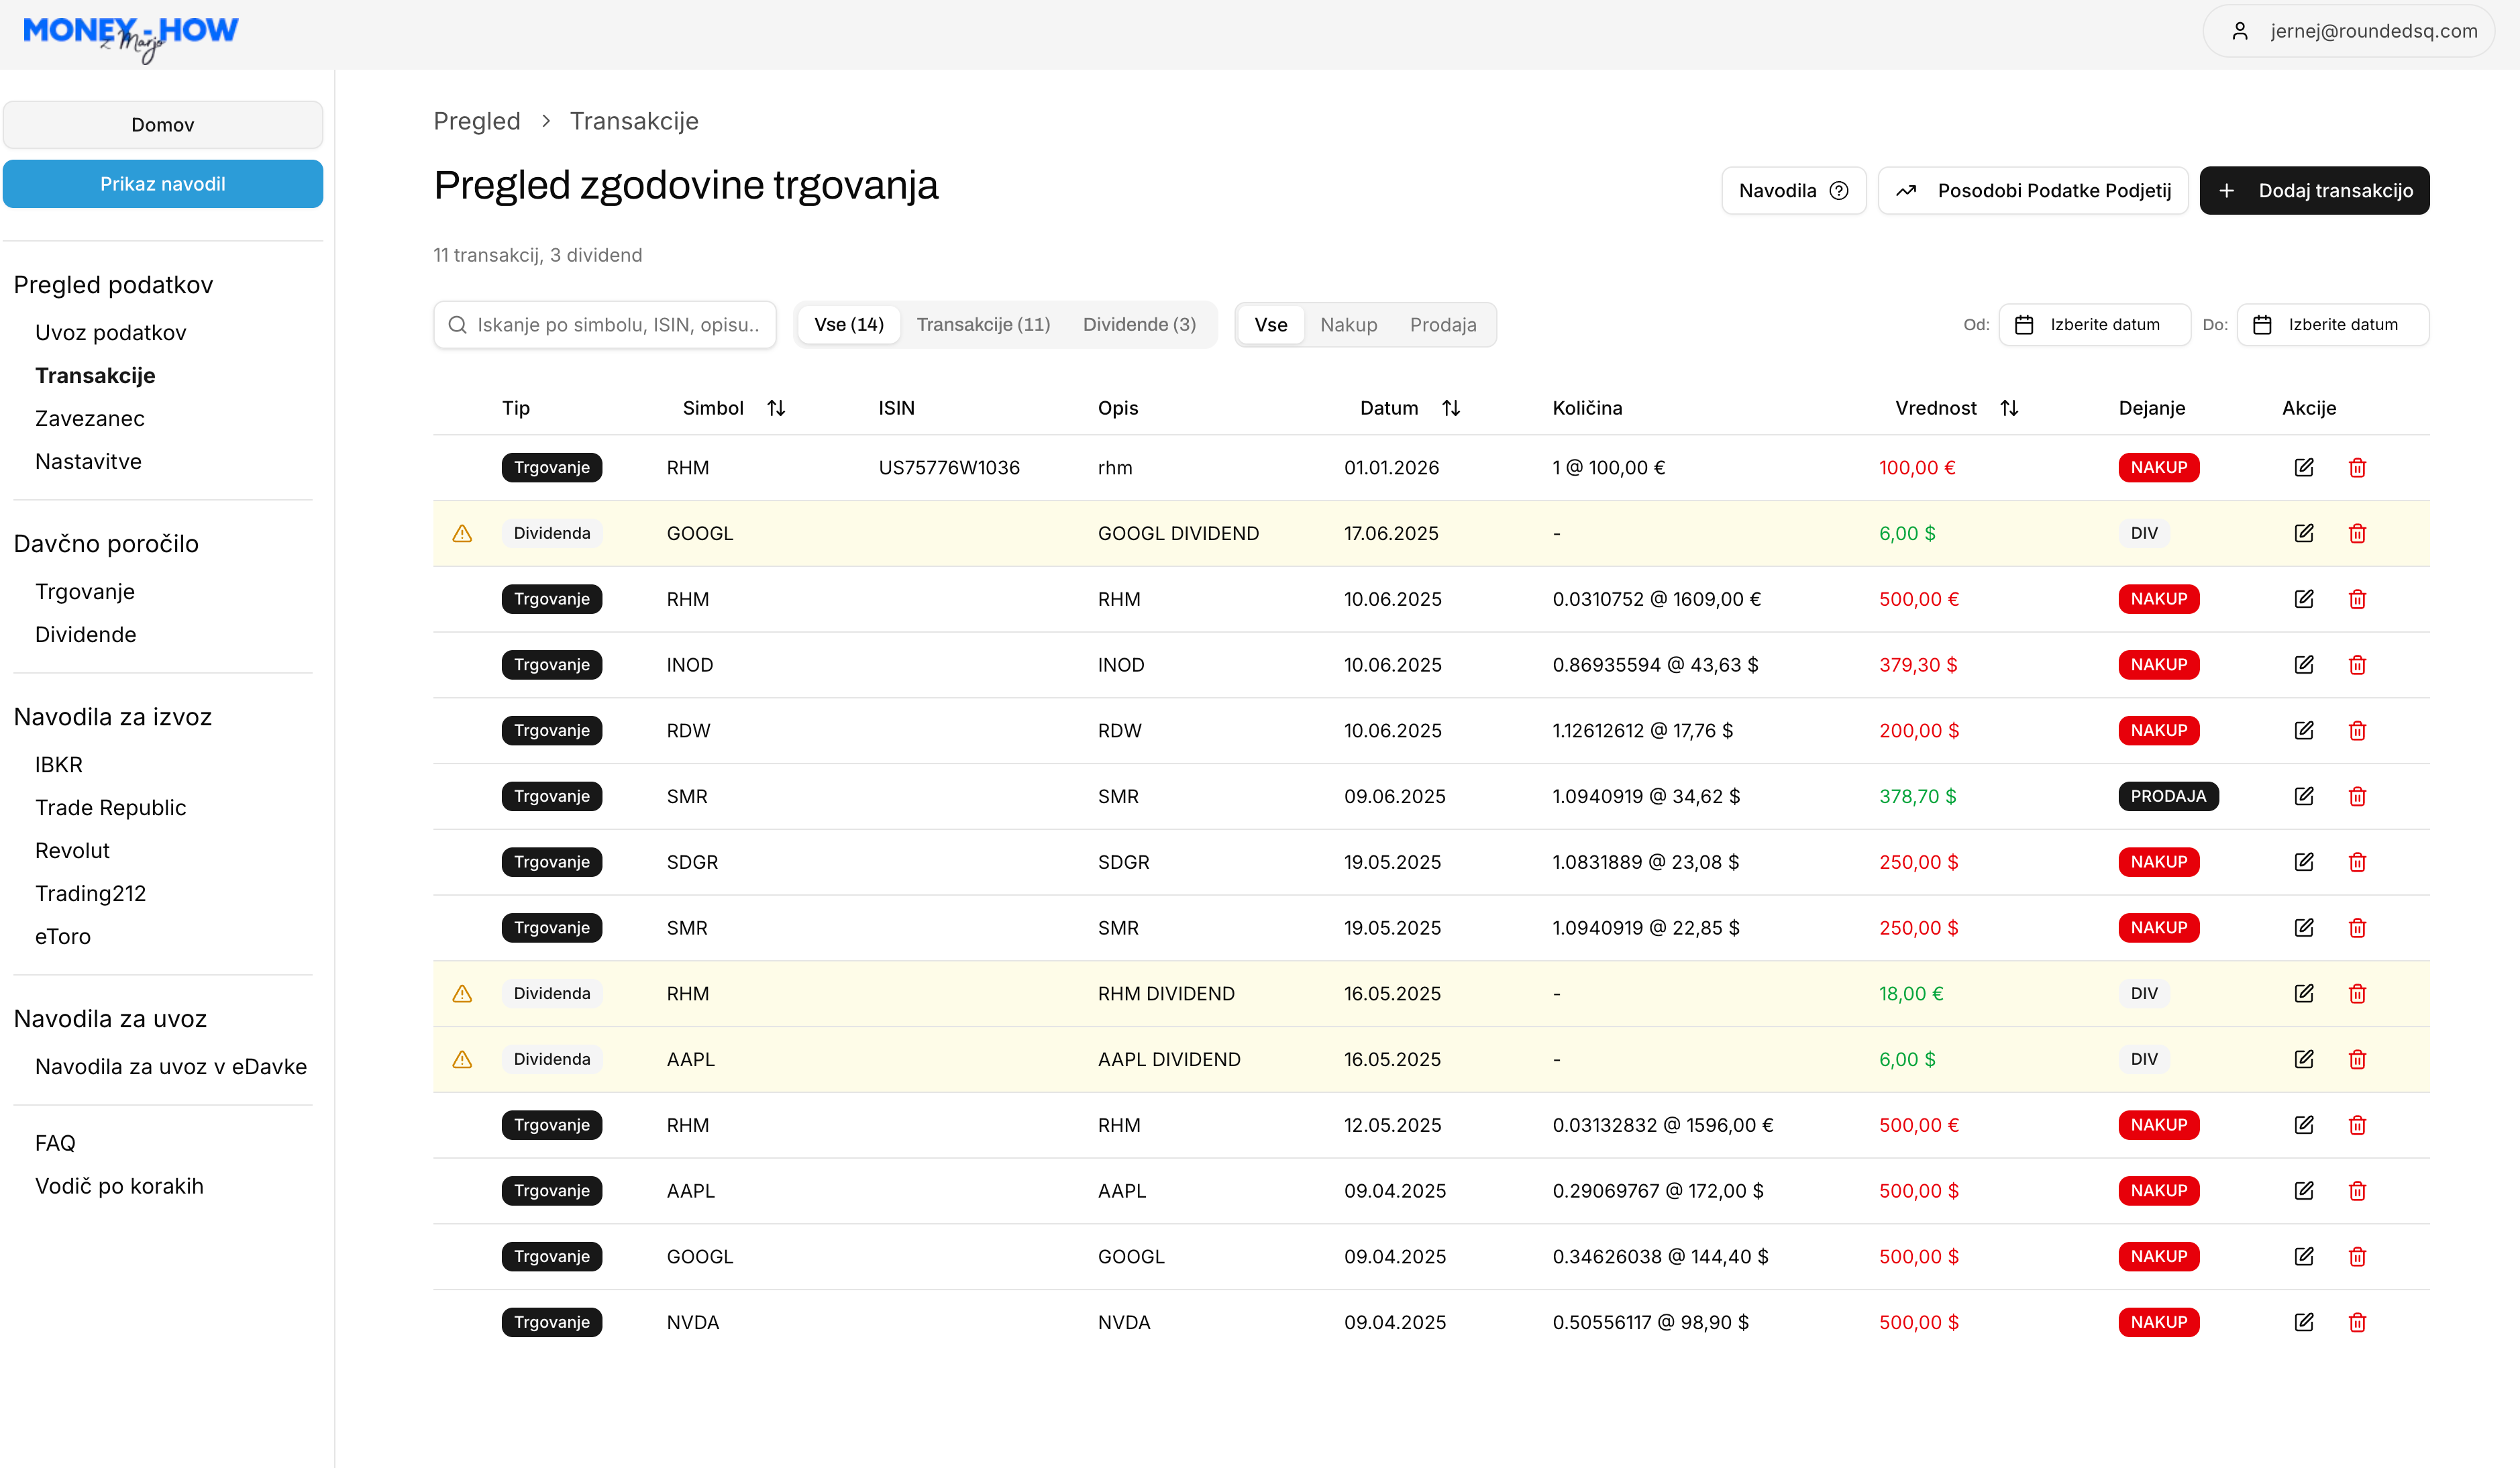Image resolution: width=2520 pixels, height=1468 pixels.
Task: Delete the RHM 01.01.2026 transaction
Action: tap(2357, 467)
